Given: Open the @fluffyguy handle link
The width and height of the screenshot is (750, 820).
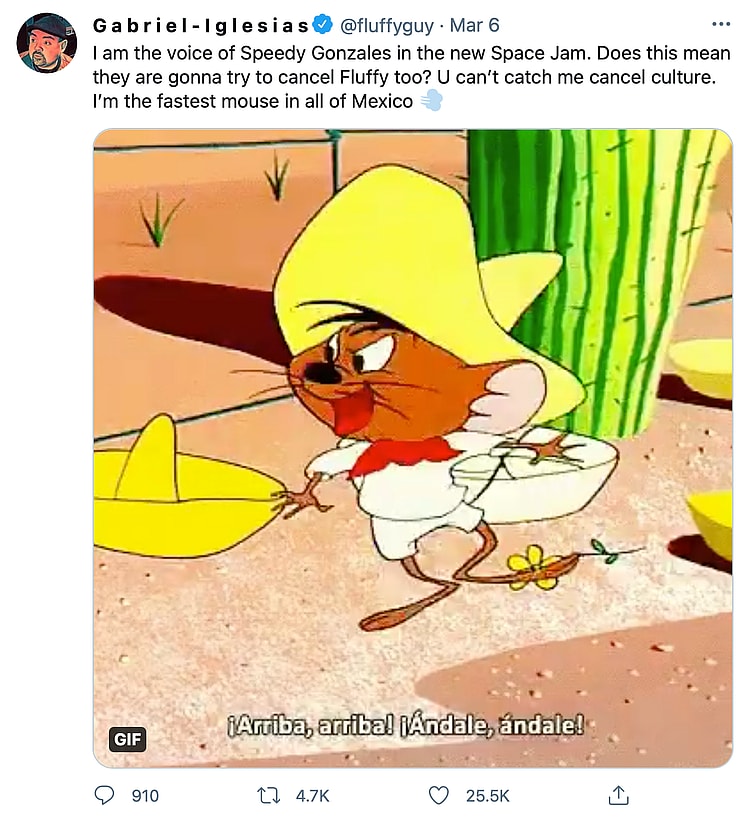Looking at the screenshot, I should point(387,25).
